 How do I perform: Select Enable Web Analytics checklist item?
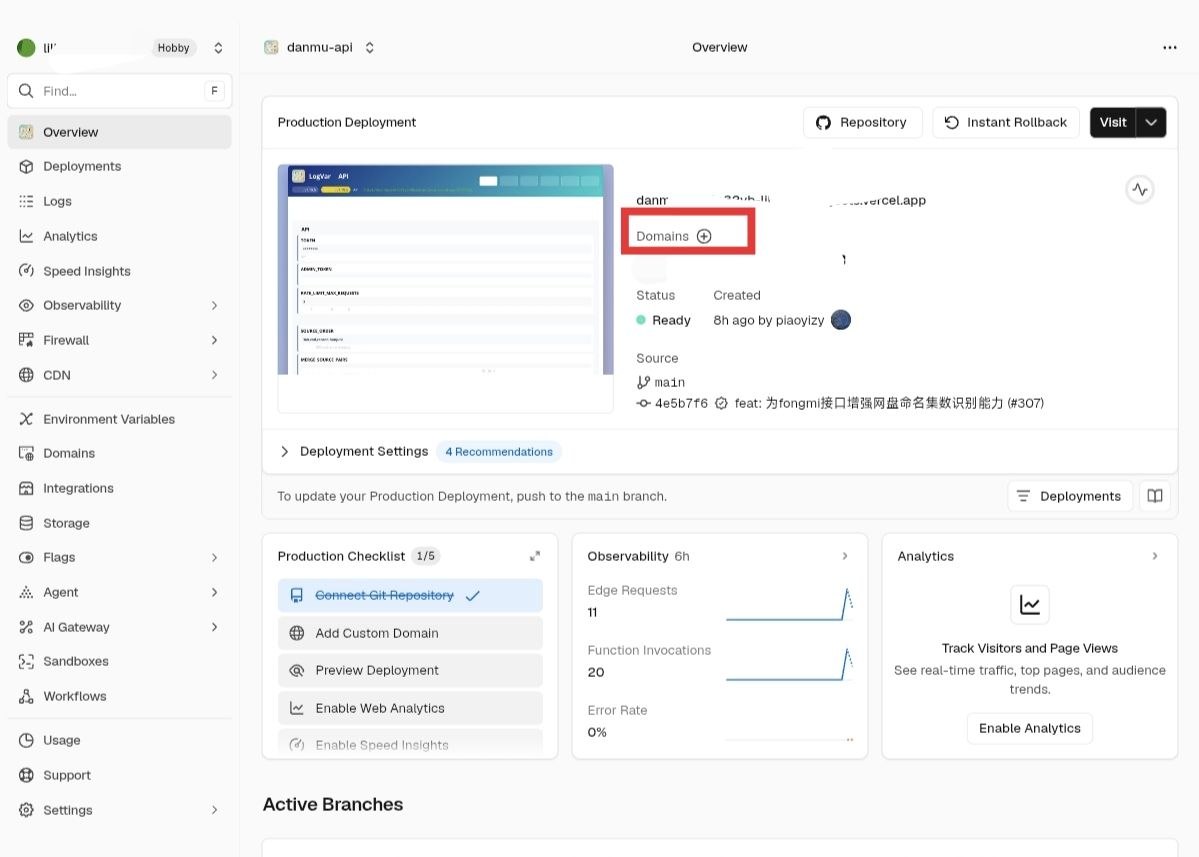click(410, 708)
